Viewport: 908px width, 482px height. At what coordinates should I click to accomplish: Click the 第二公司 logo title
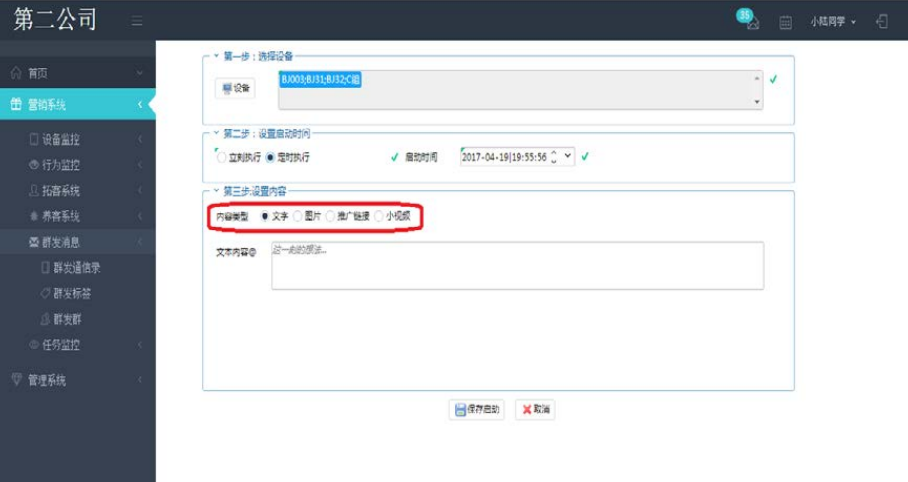(x=55, y=20)
